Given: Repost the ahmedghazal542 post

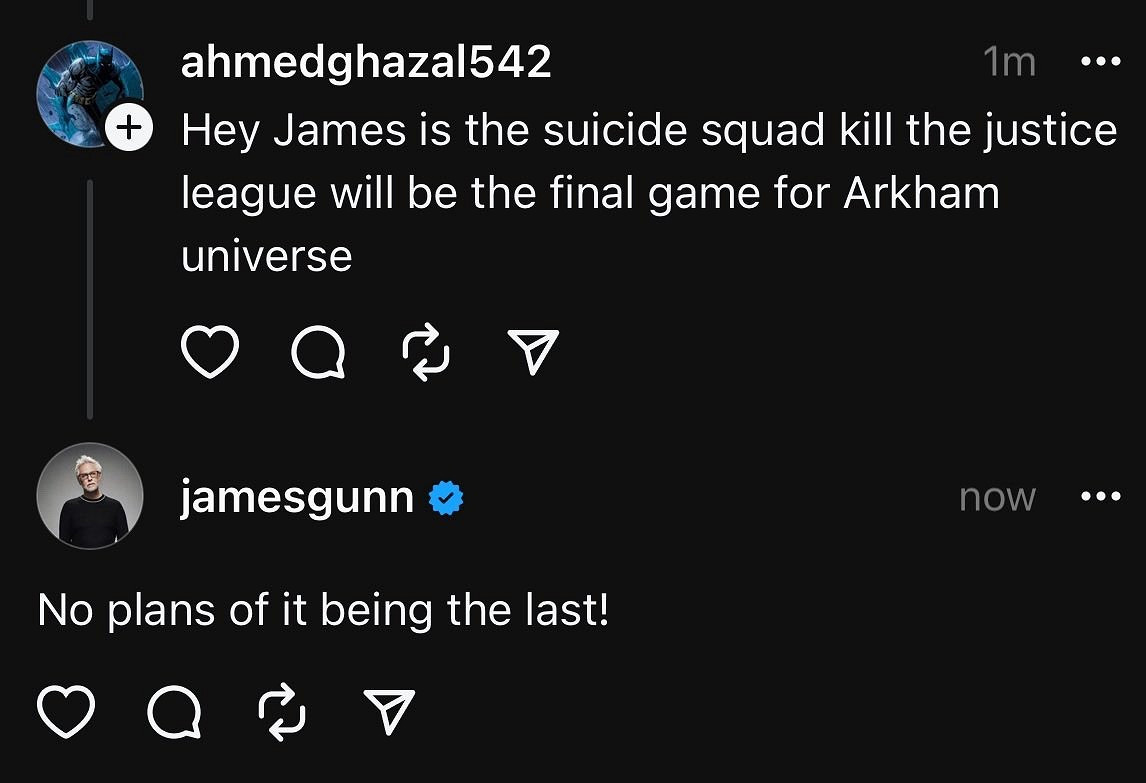Looking at the screenshot, I should click(x=425, y=352).
